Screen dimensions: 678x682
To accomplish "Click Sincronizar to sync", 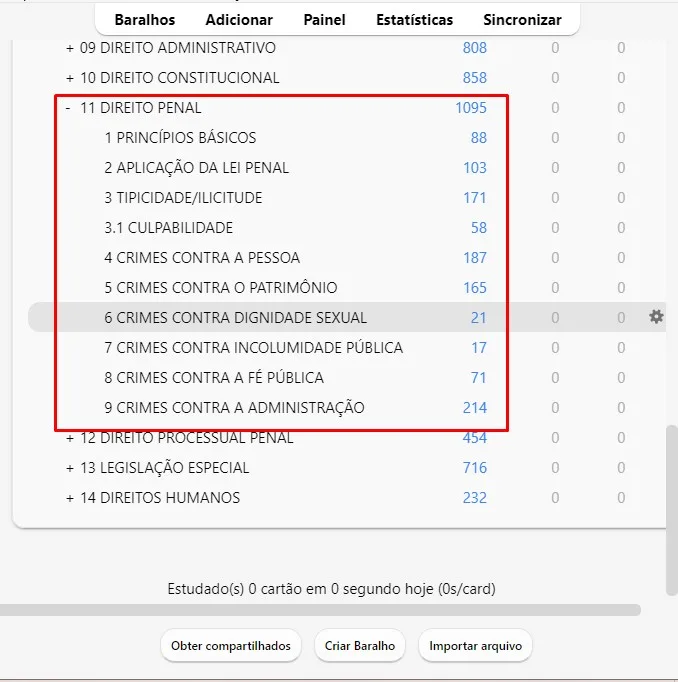I will point(522,20).
